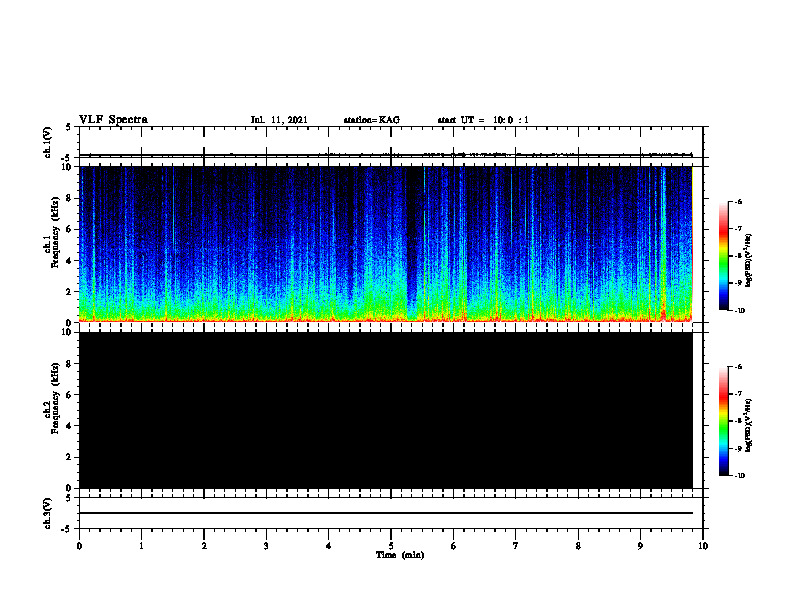Screen dimensions: 792x612
Task: Click the "2" kHz tick on ch.1 frequency axis
Action: (x=69, y=292)
